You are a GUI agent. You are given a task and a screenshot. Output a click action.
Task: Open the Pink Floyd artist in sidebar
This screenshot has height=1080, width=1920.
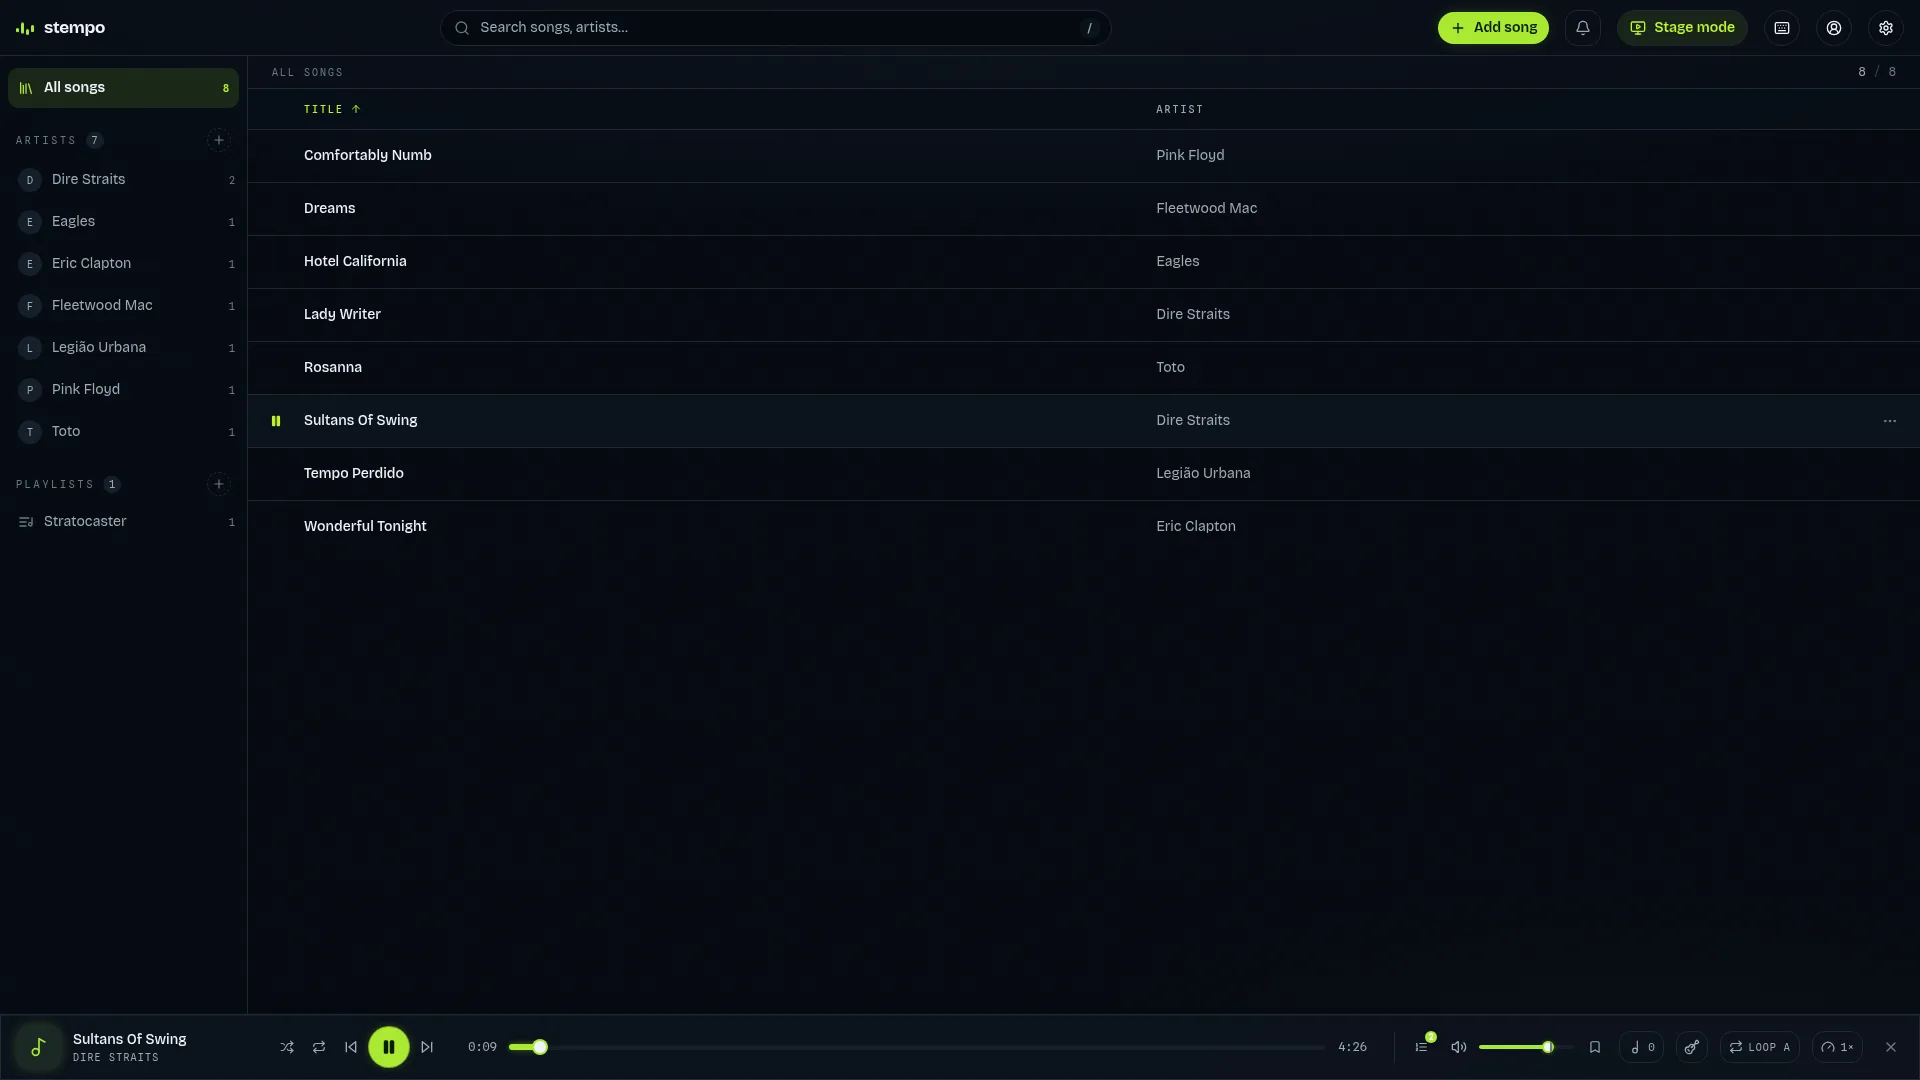pos(124,390)
